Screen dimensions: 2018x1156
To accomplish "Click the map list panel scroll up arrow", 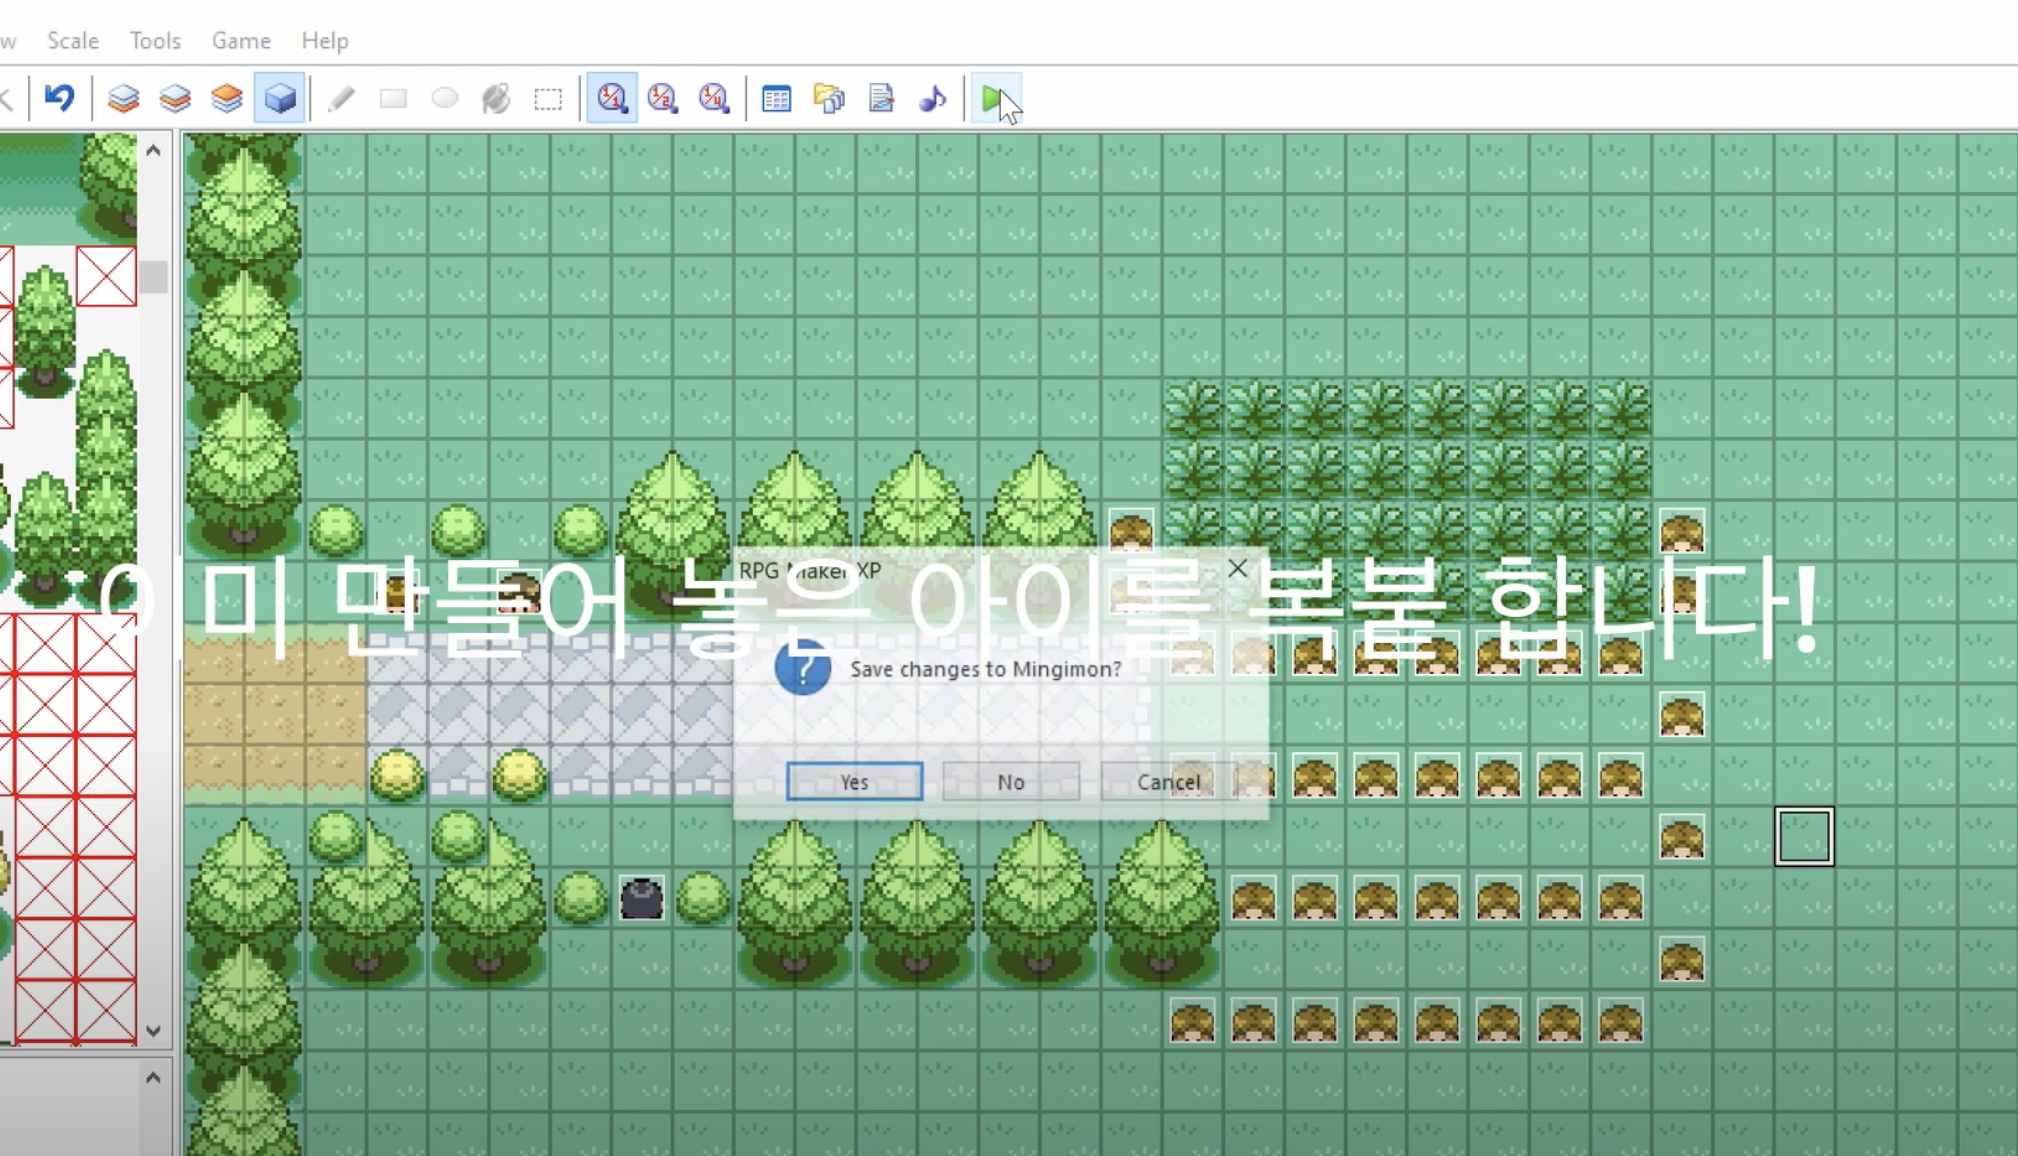I will click(x=153, y=1077).
